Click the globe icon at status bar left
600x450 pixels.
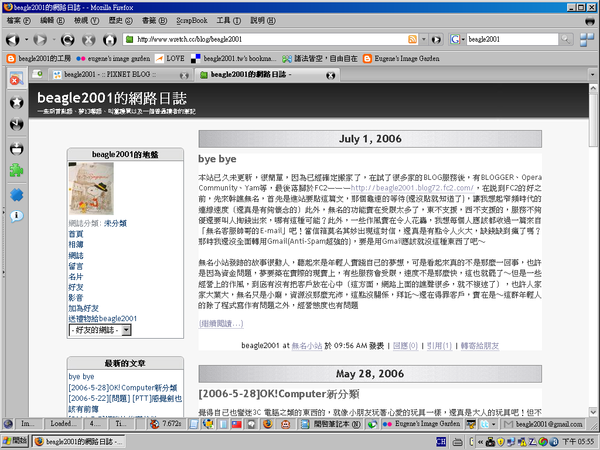(x=8, y=424)
